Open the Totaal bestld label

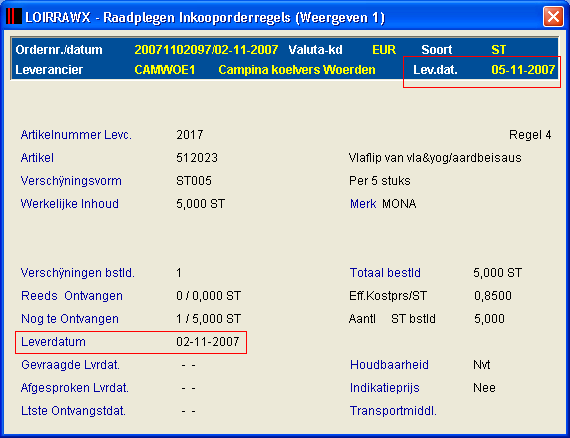coord(385,273)
